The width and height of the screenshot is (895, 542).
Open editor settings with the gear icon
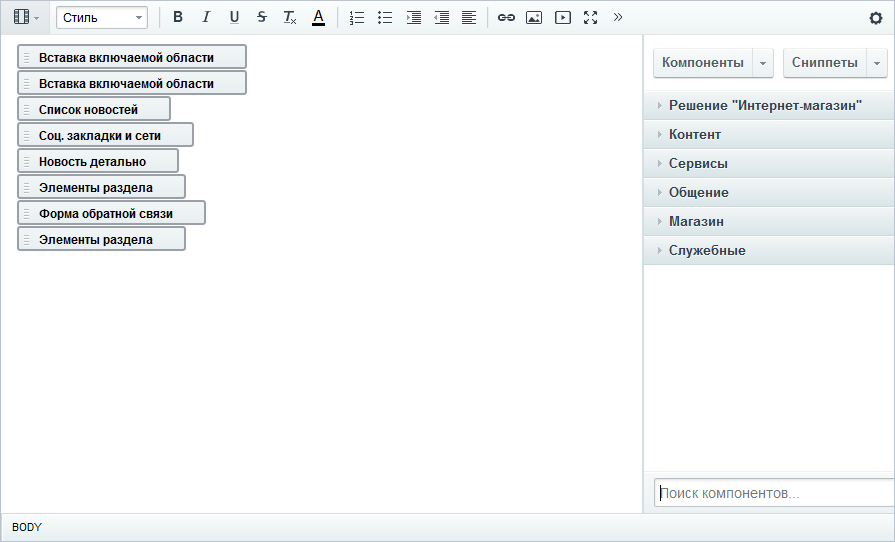(x=876, y=18)
